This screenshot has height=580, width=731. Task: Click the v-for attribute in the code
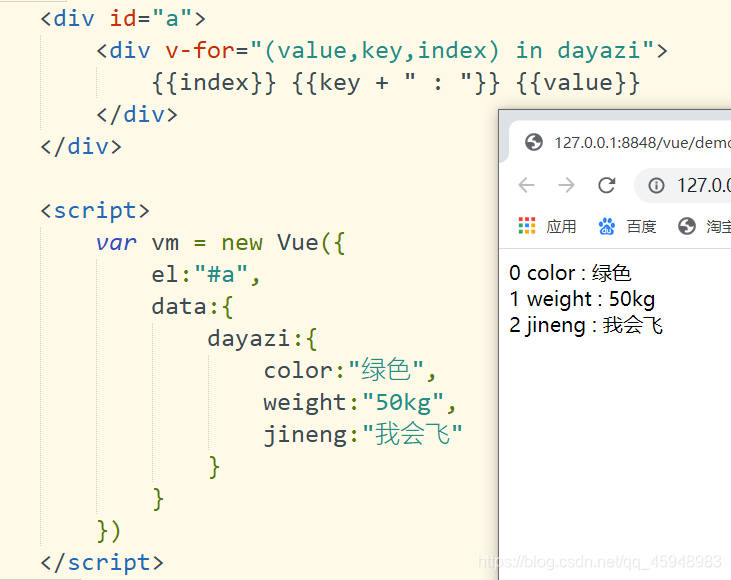coord(200,50)
